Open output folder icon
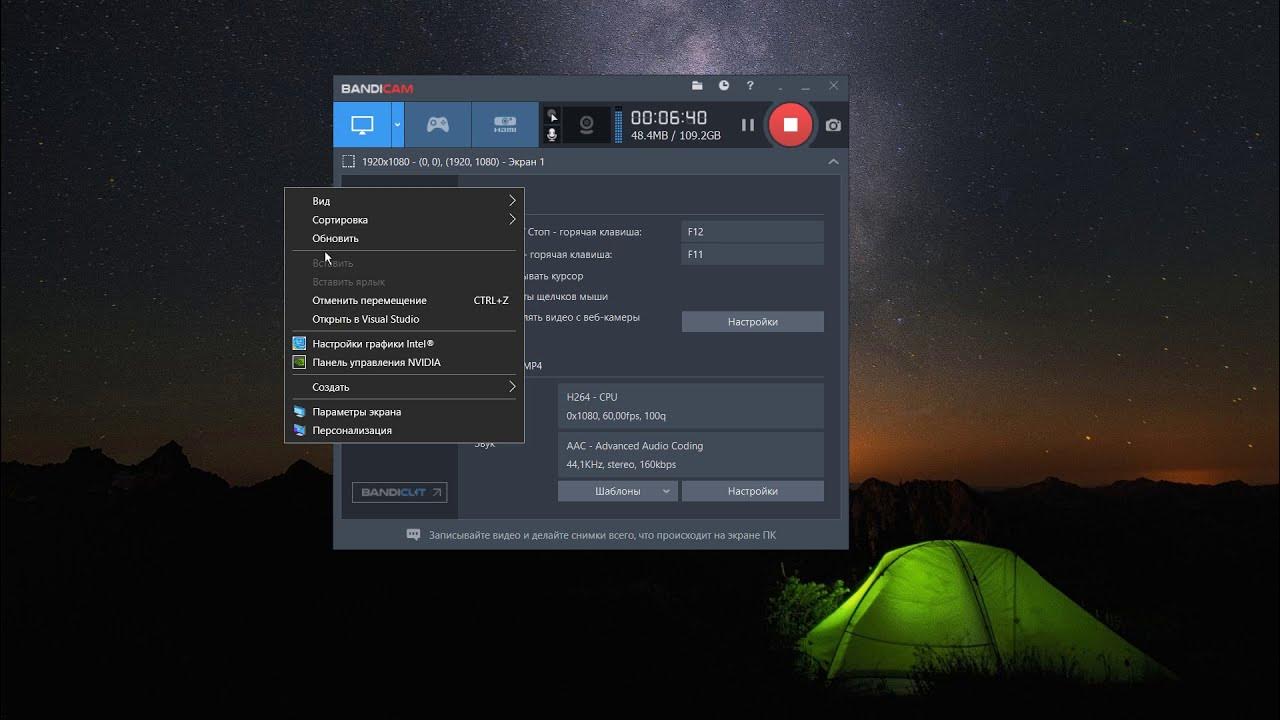Screen dimensions: 1280x720 [697, 87]
